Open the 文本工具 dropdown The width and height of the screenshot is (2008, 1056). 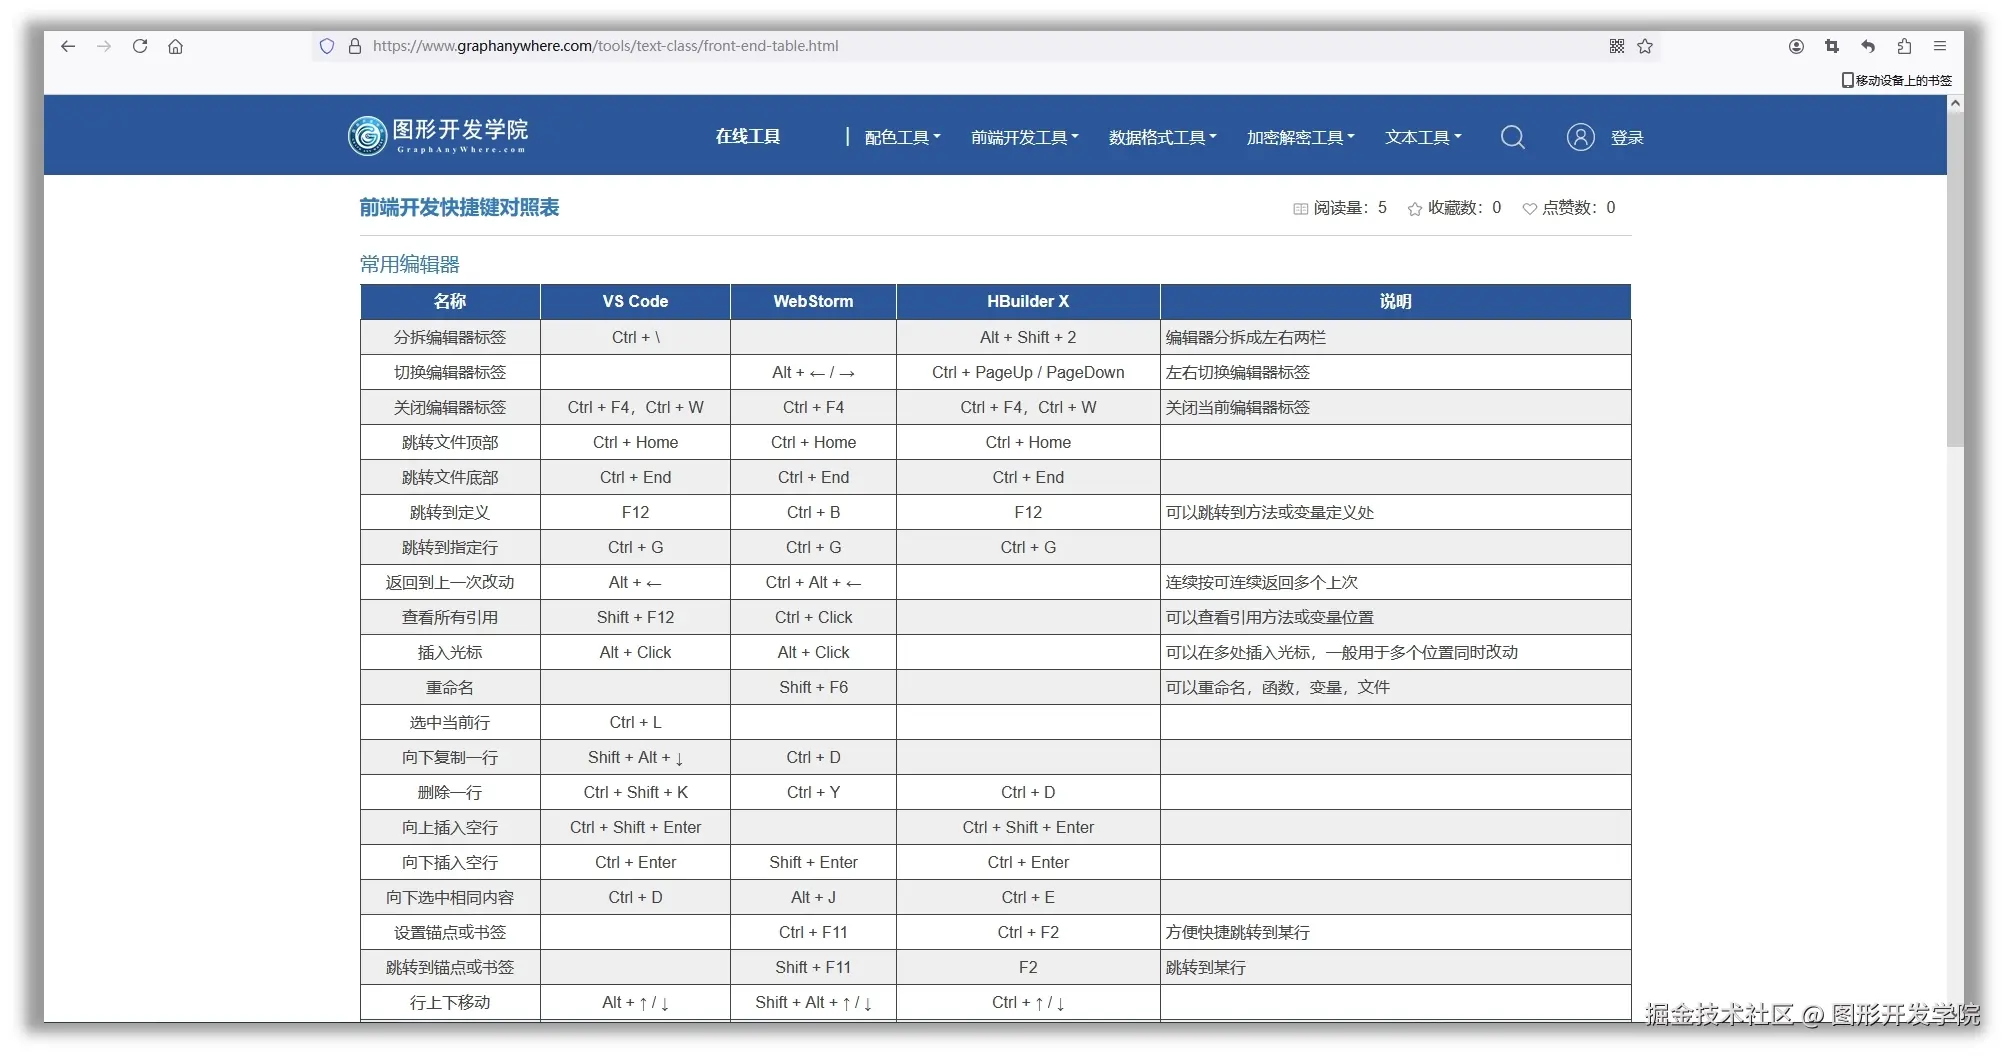[1422, 137]
